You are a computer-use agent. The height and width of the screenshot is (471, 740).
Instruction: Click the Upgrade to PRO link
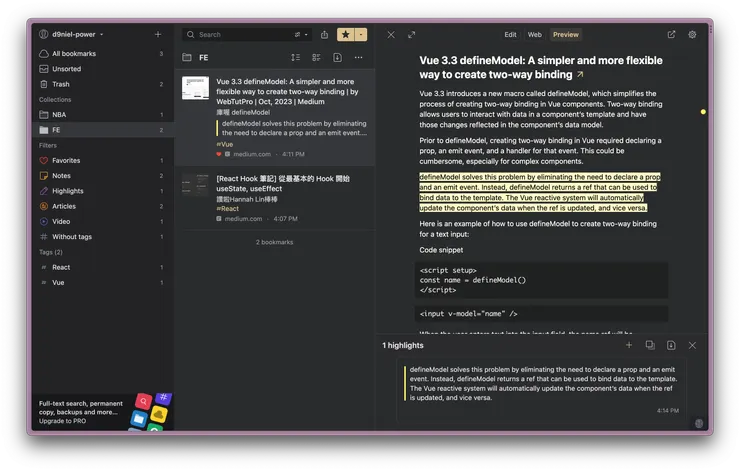pyautogui.click(x=62, y=421)
